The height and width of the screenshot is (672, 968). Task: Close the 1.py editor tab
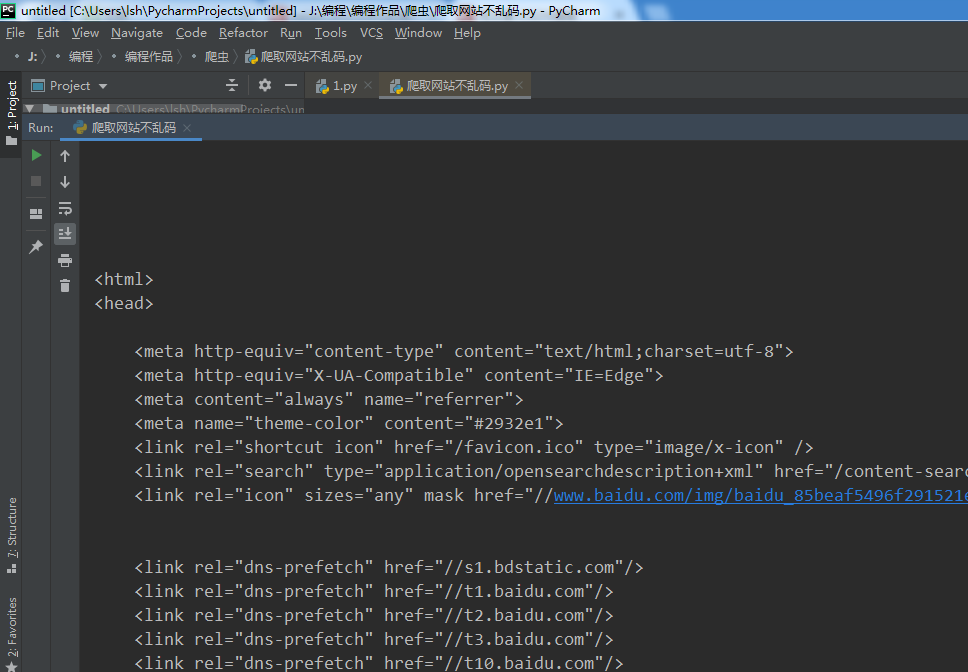tap(368, 85)
